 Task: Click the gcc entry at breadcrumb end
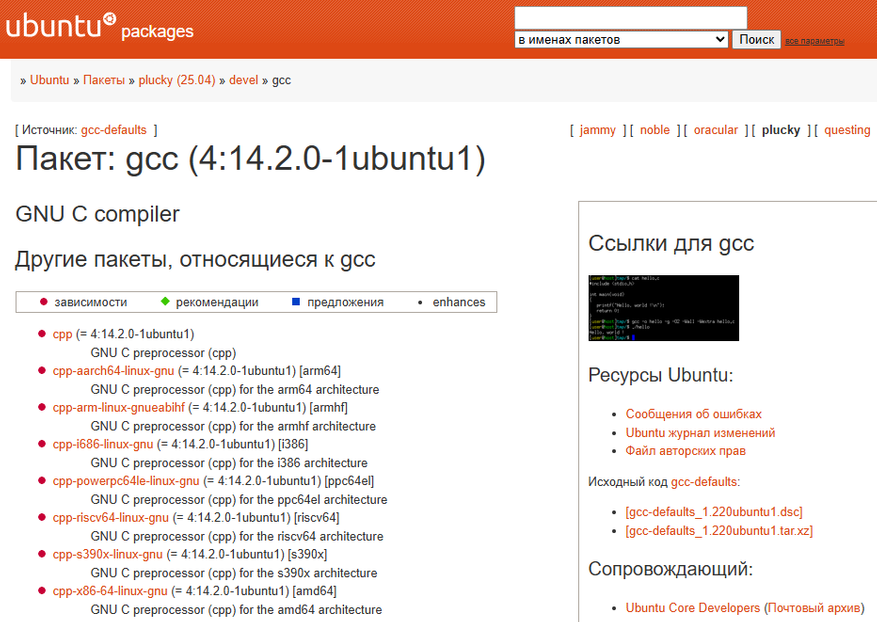[x=281, y=81]
